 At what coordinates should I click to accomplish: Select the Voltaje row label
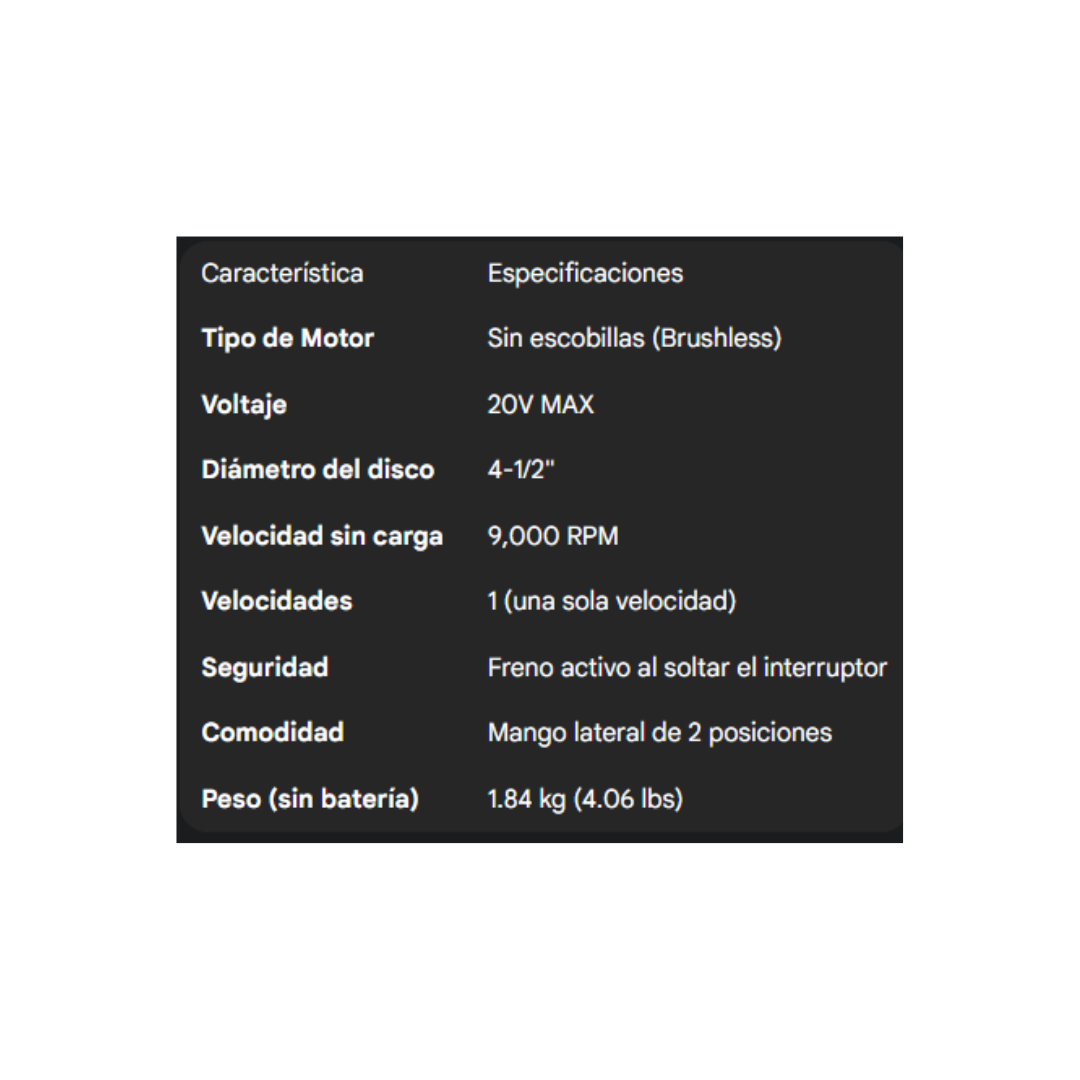coord(244,404)
